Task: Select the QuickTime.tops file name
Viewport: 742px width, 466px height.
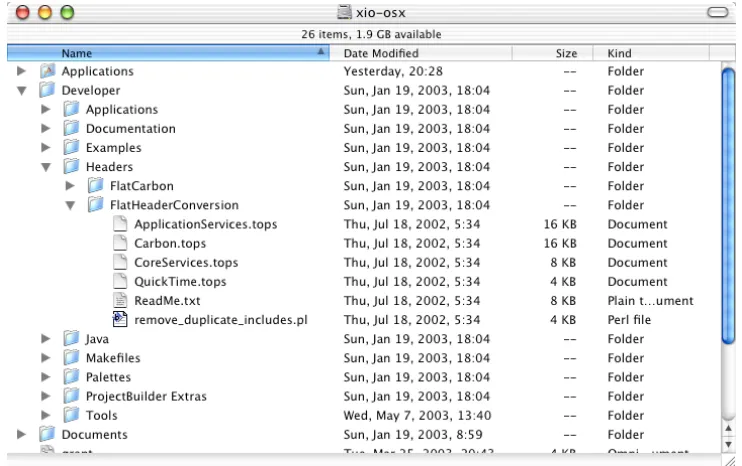Action: [x=180, y=281]
